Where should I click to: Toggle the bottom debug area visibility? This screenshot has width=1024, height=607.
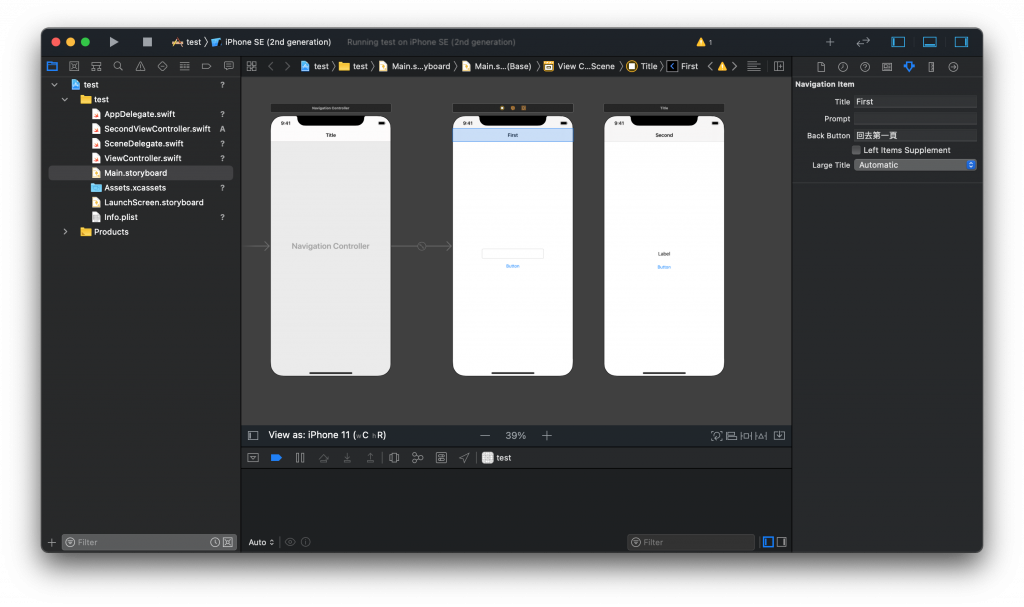[929, 42]
